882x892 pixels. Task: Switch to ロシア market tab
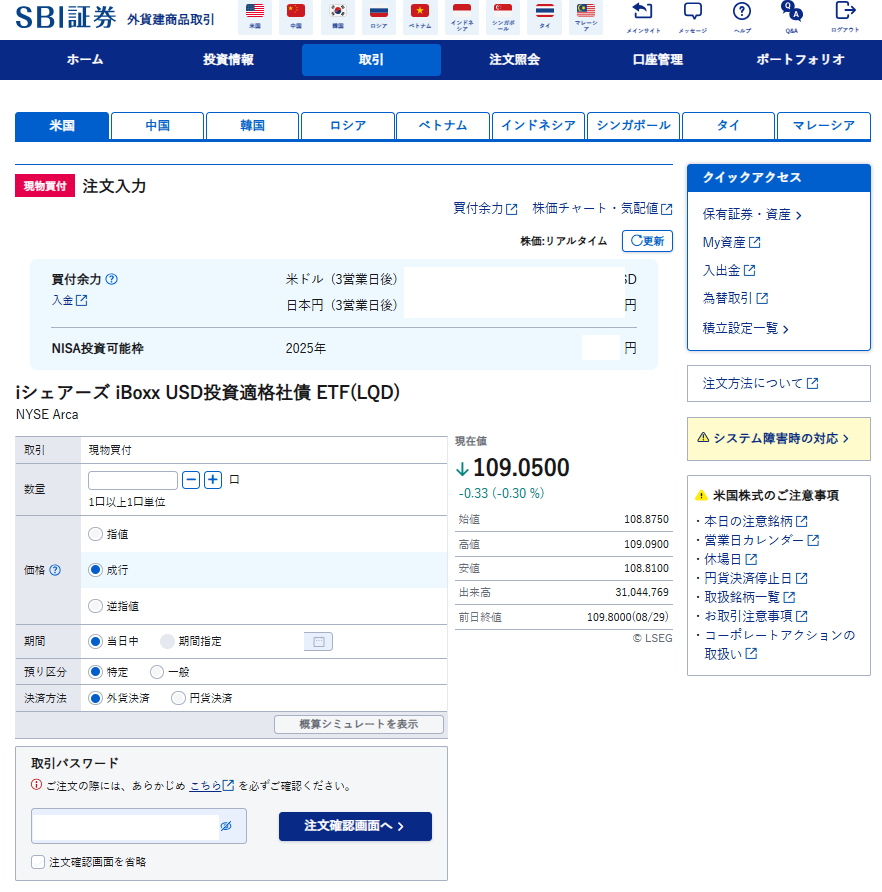coord(348,126)
